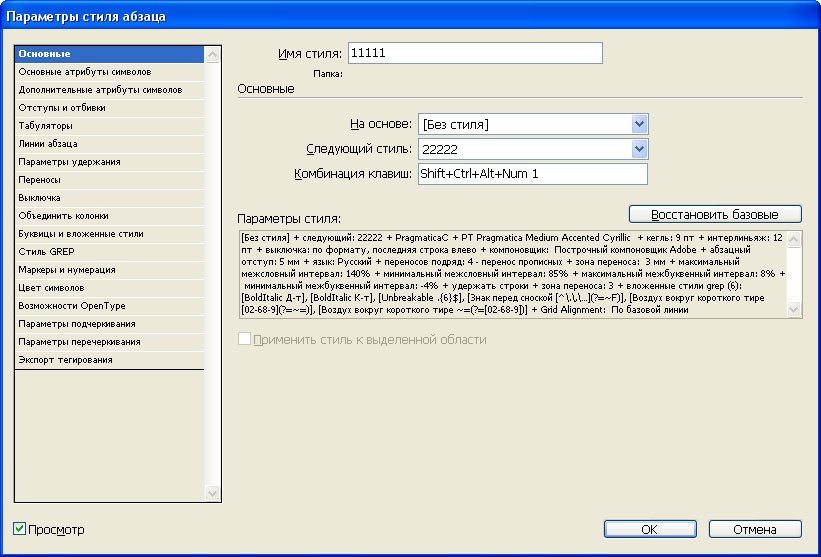Confirm with the OK button
This screenshot has width=821, height=557.
tap(650, 529)
